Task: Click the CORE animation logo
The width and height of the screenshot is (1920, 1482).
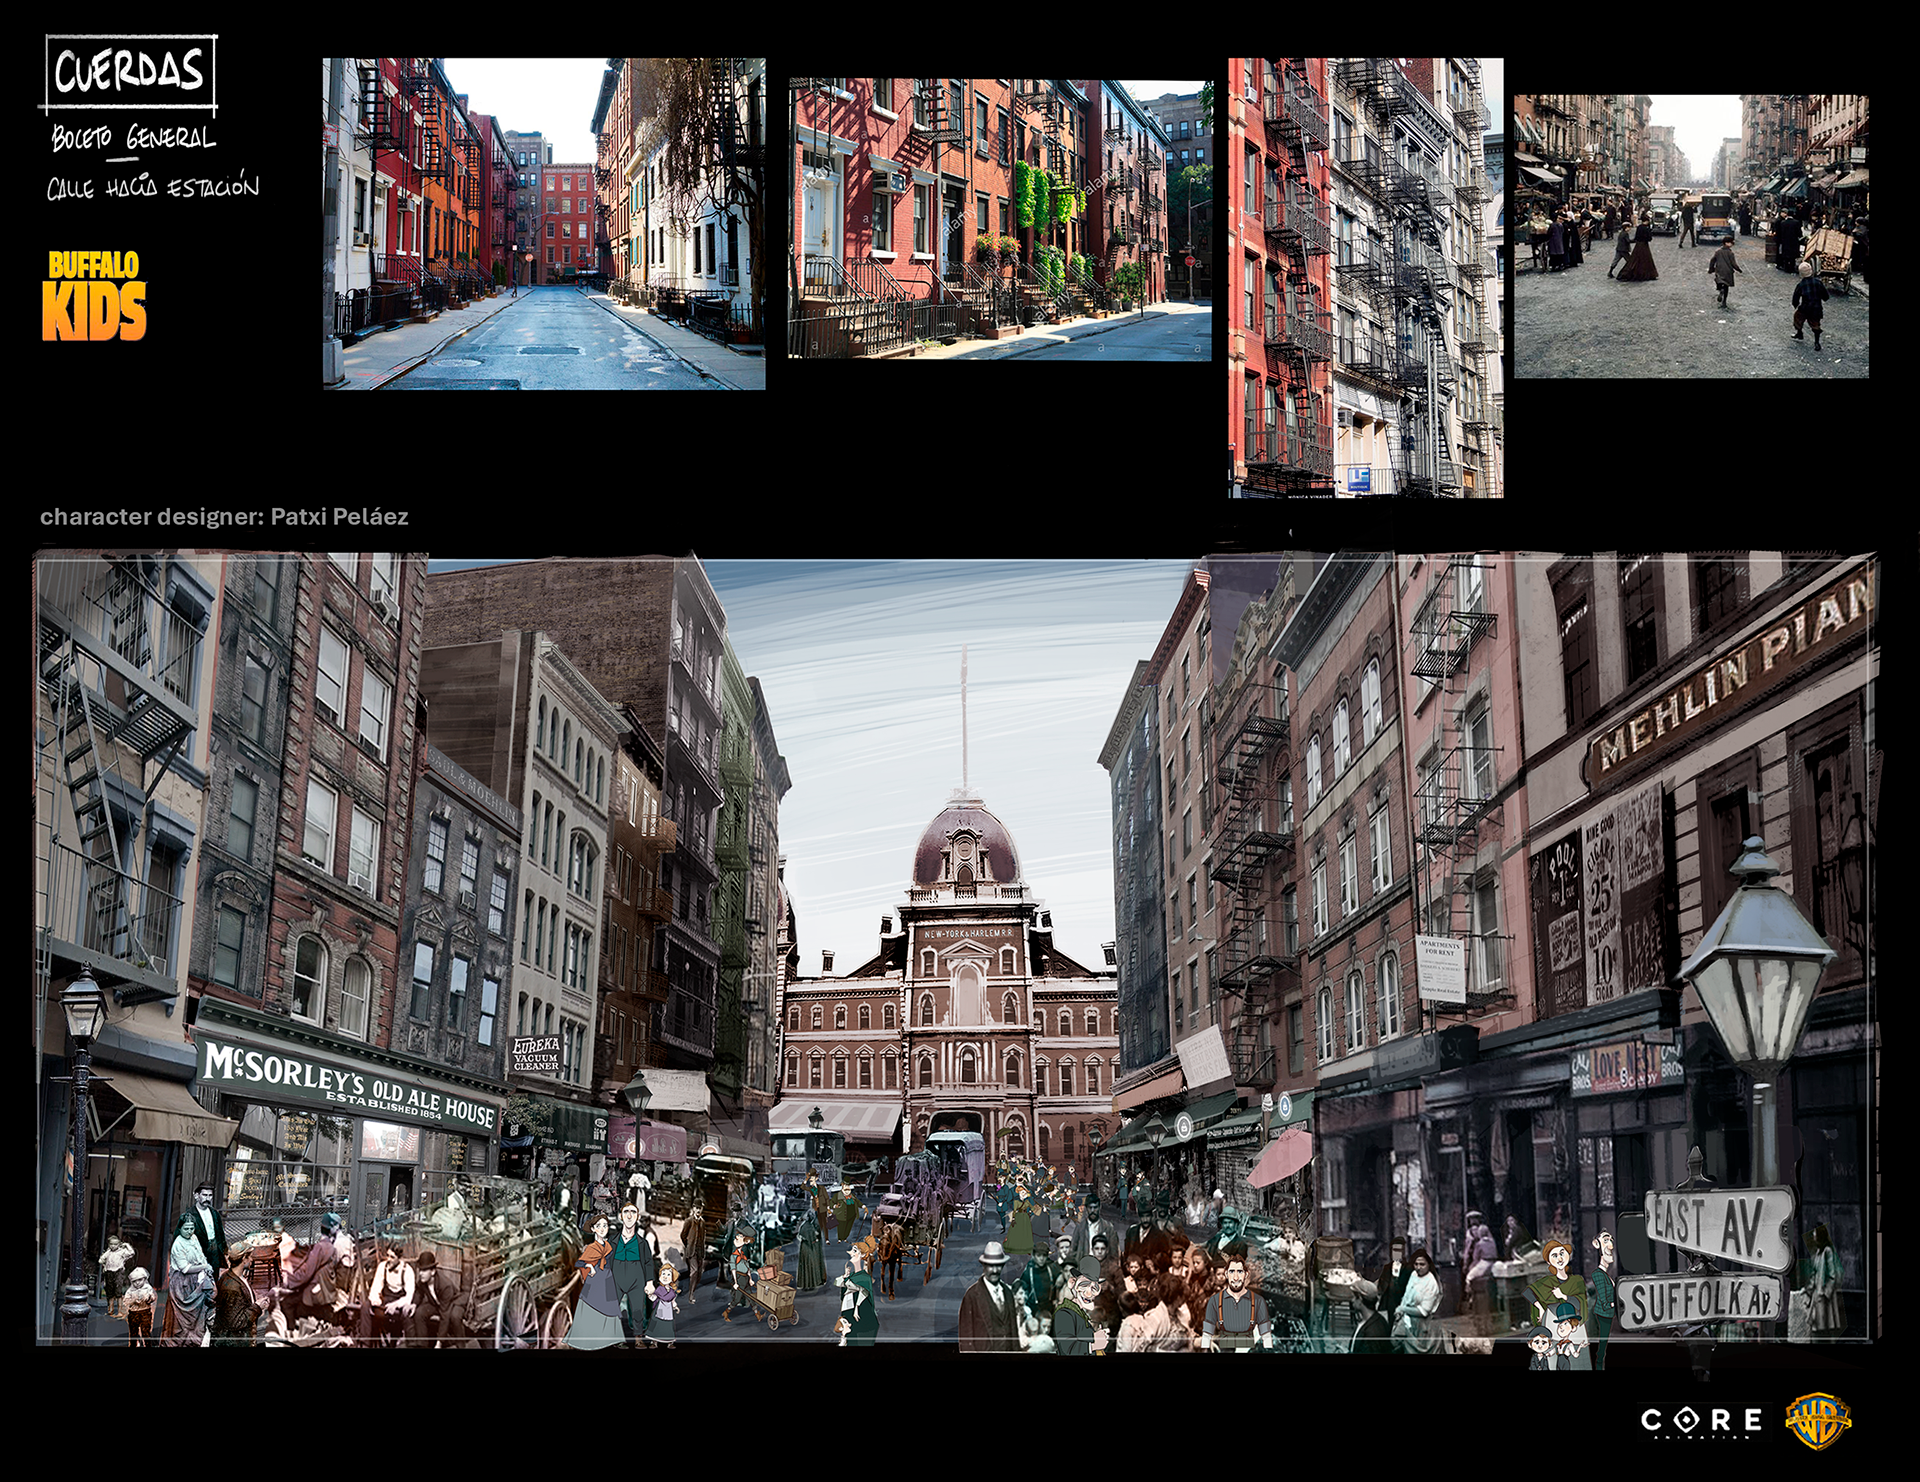Action: [1702, 1421]
